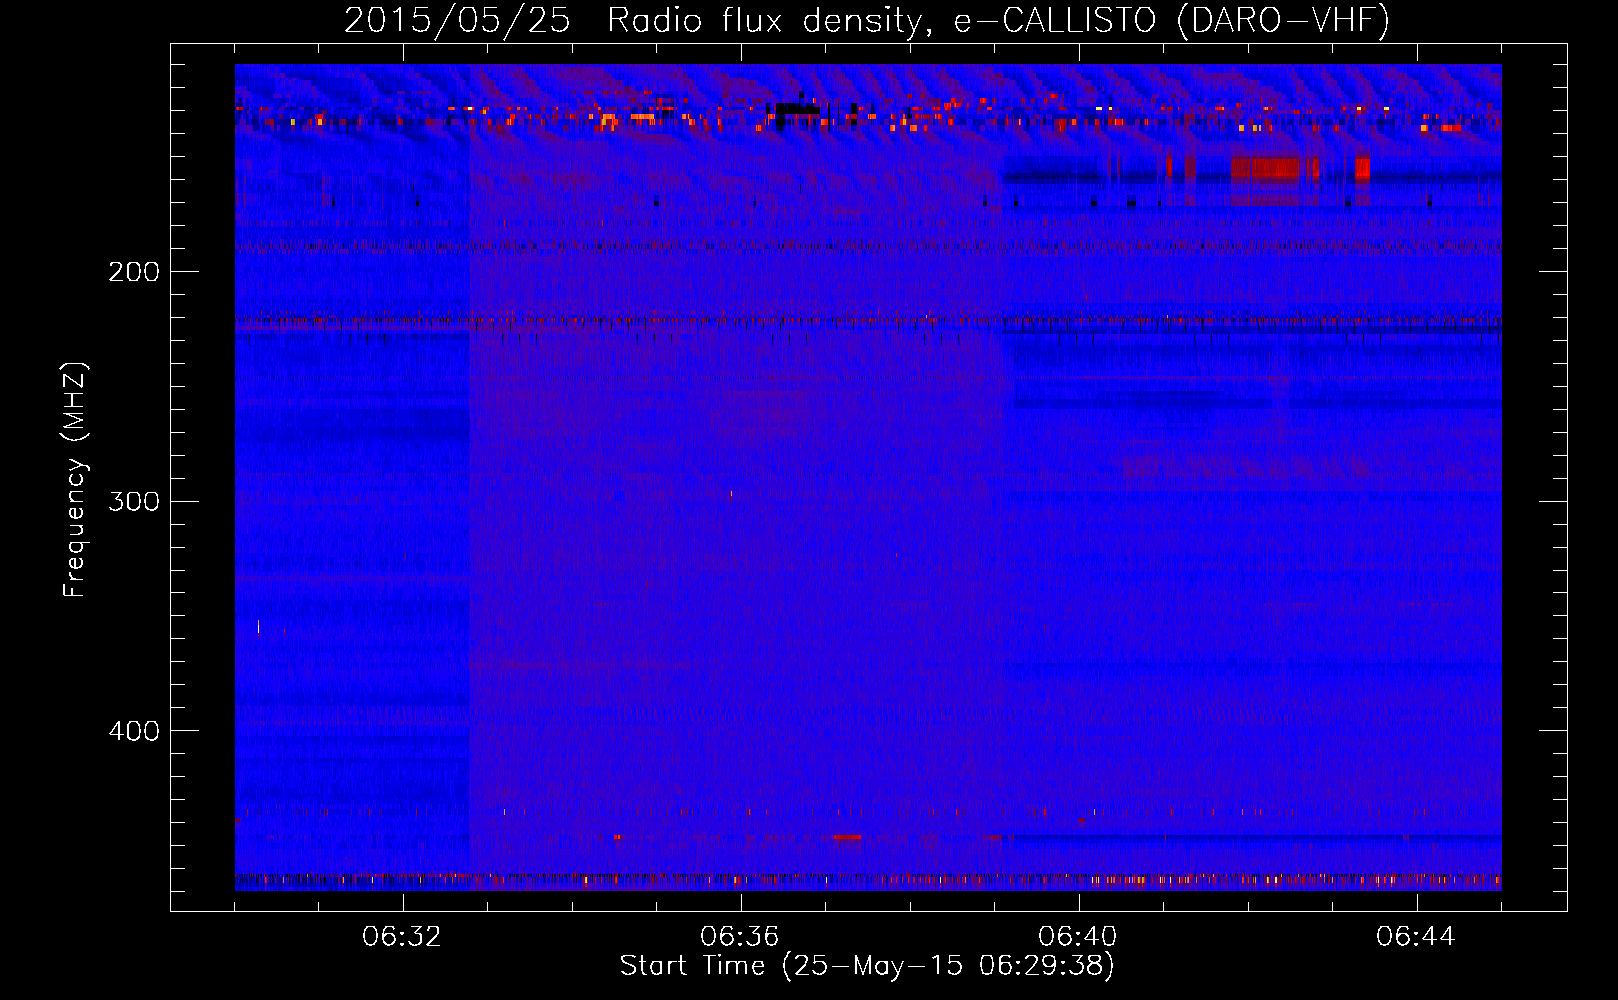Click the 'Frequency (MHZ)' axis label

click(75, 480)
